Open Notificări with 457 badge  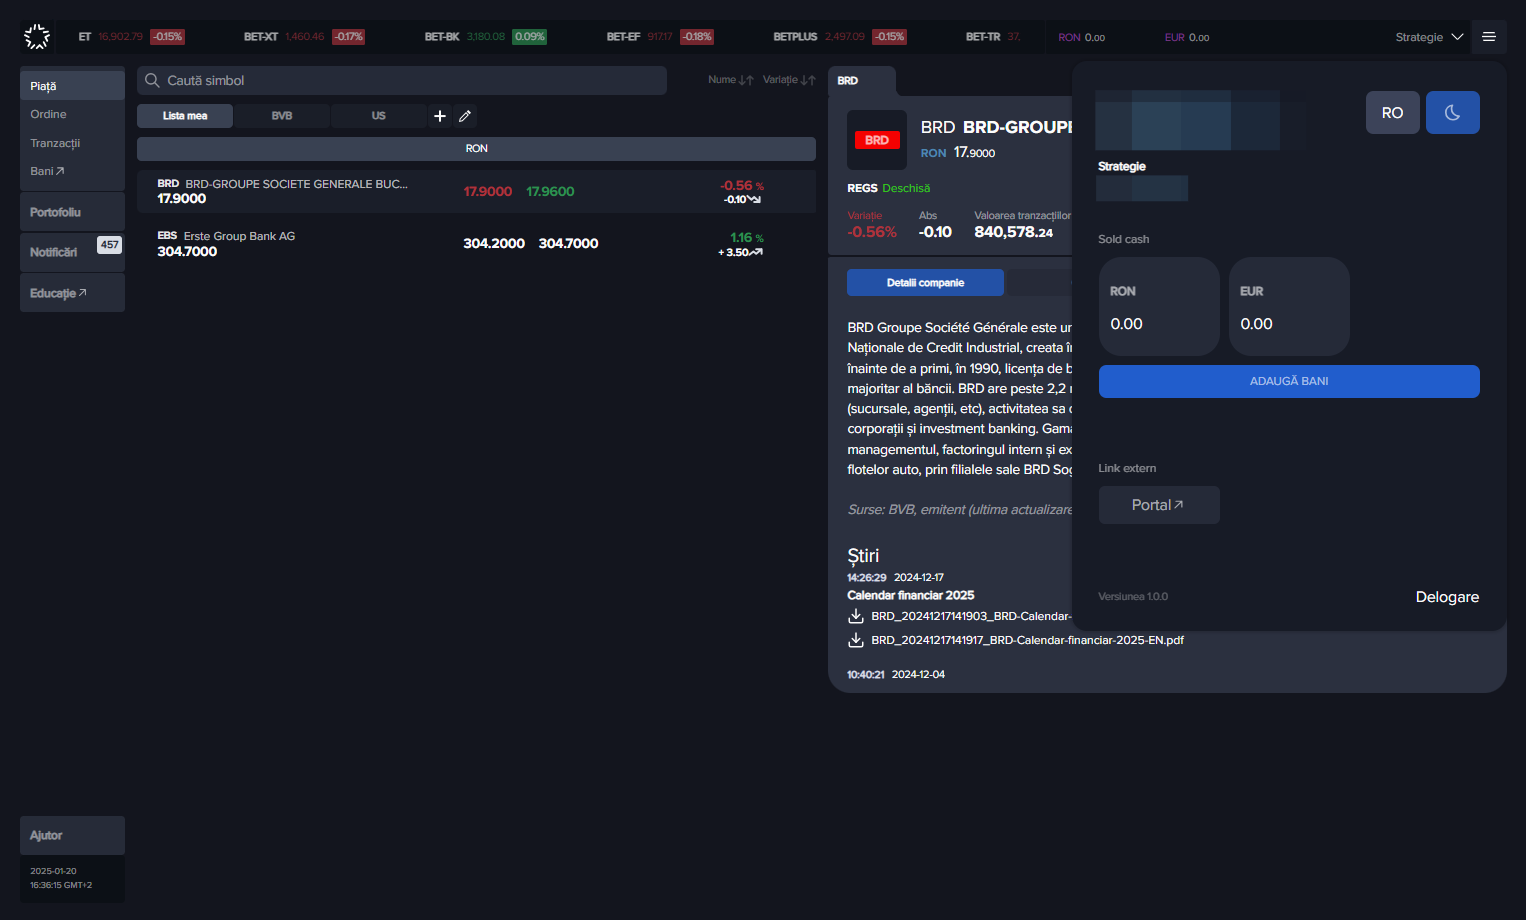coord(72,252)
